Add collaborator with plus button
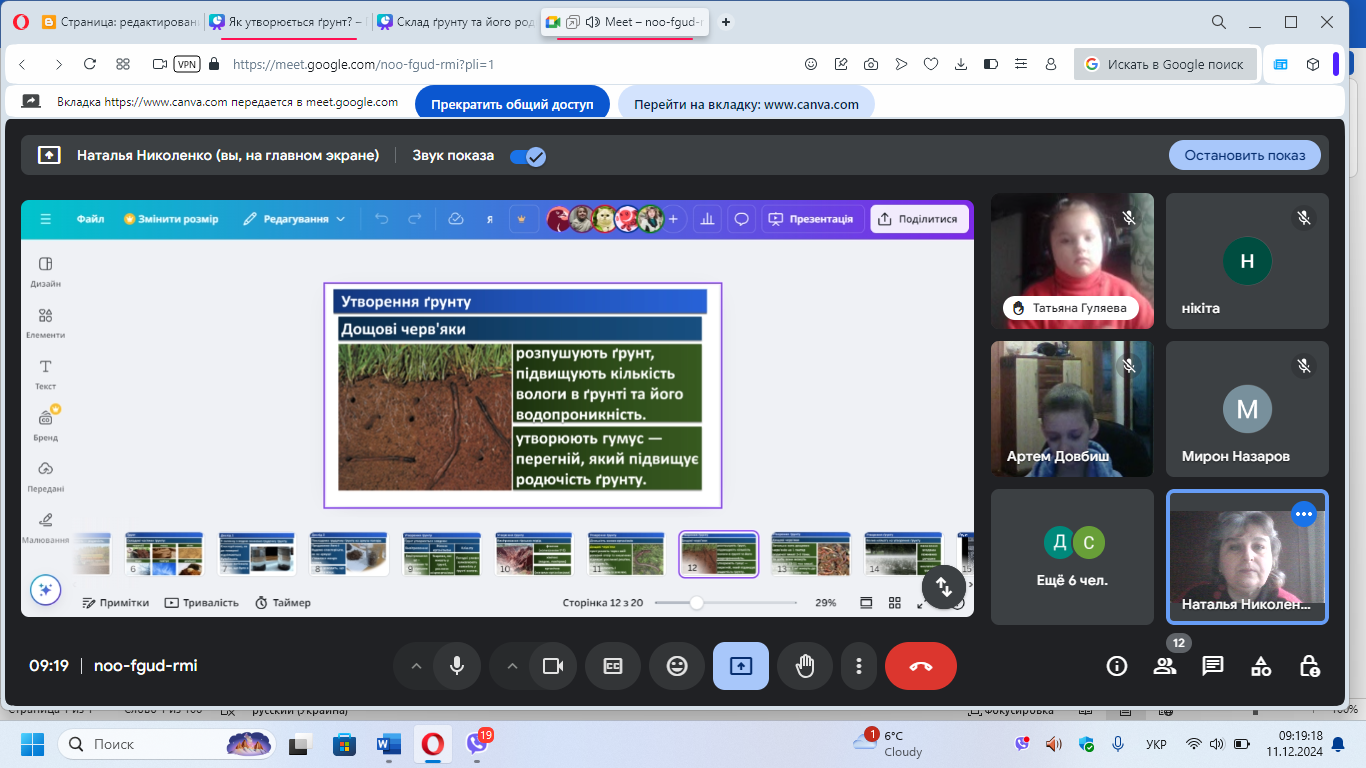This screenshot has height=768, width=1366. click(x=673, y=219)
